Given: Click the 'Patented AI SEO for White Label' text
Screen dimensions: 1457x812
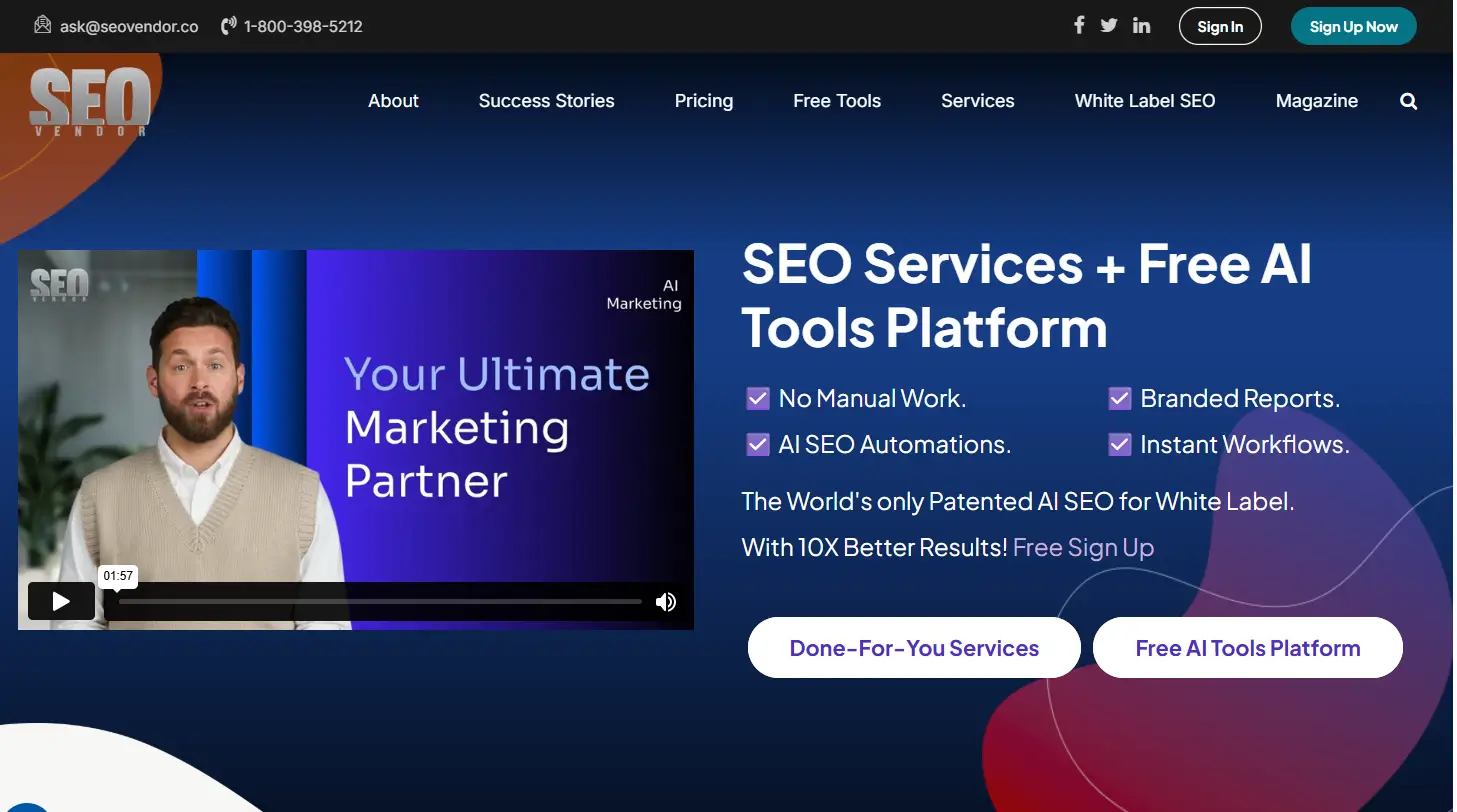Looking at the screenshot, I should tap(1110, 502).
